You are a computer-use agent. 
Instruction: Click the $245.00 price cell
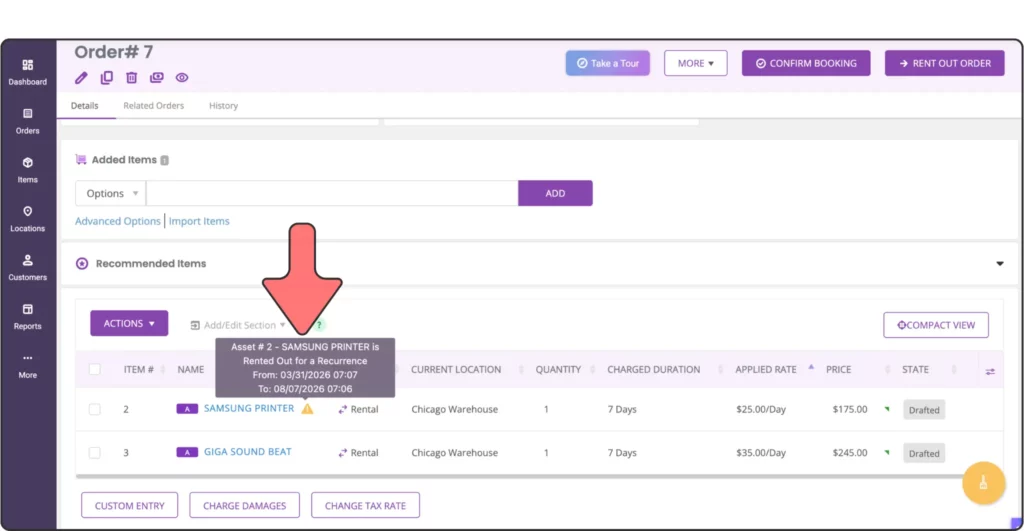850,452
